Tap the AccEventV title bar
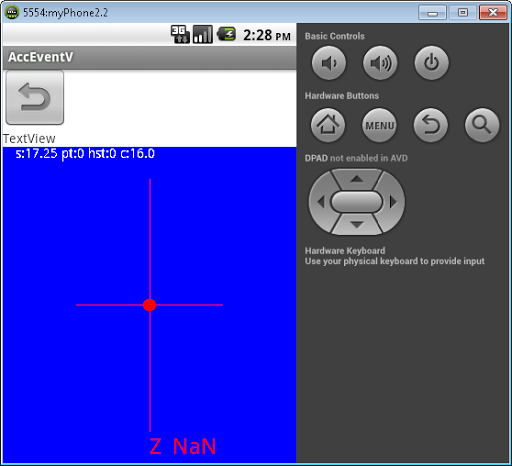 coord(149,57)
